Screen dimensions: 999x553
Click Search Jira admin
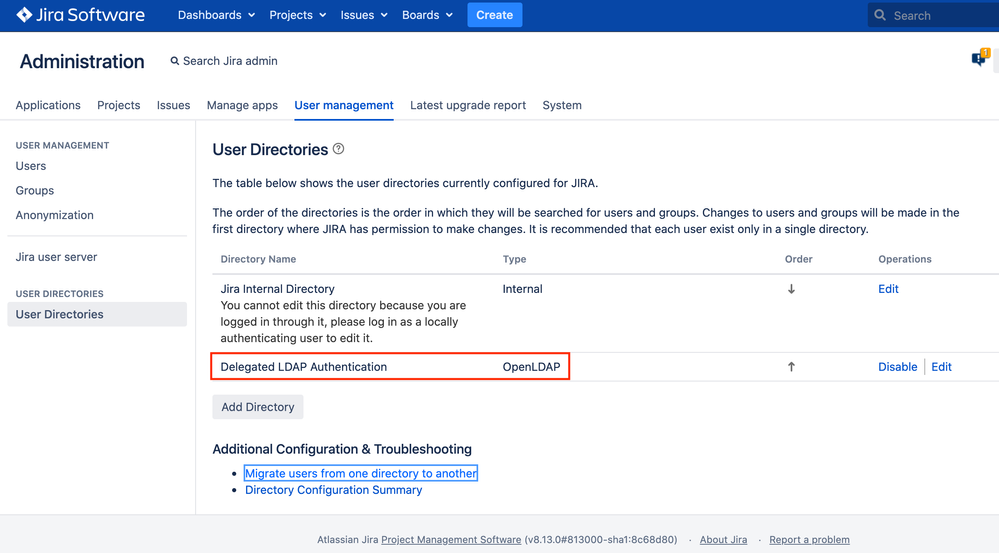[224, 61]
